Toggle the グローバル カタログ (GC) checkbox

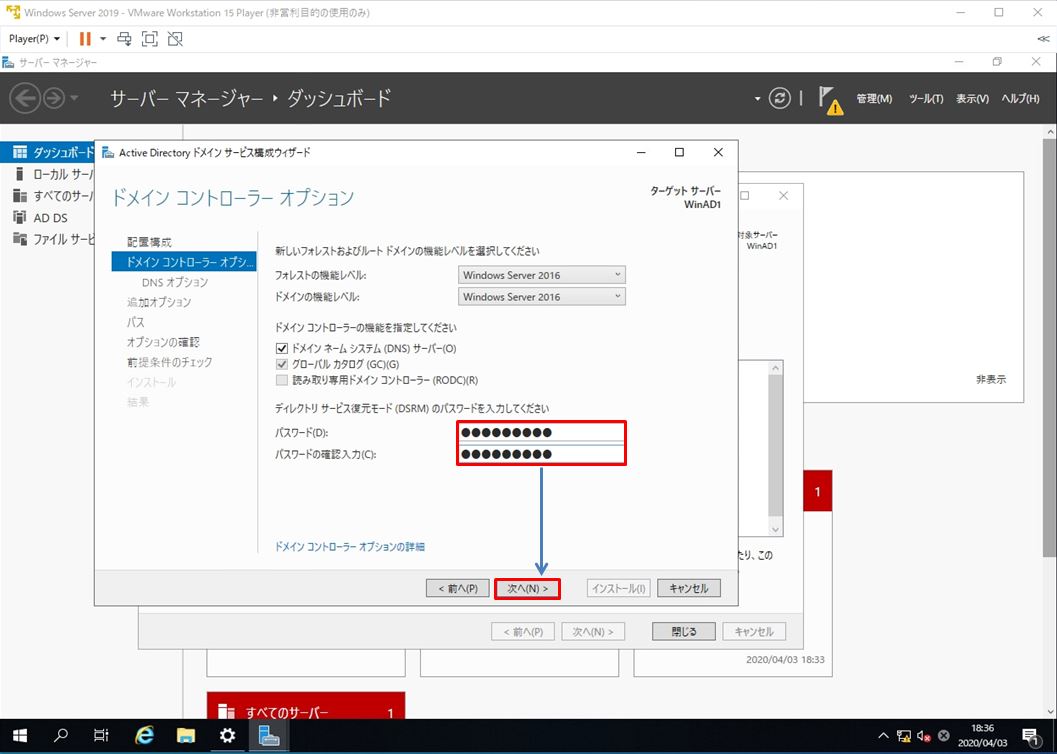pyautogui.click(x=282, y=365)
